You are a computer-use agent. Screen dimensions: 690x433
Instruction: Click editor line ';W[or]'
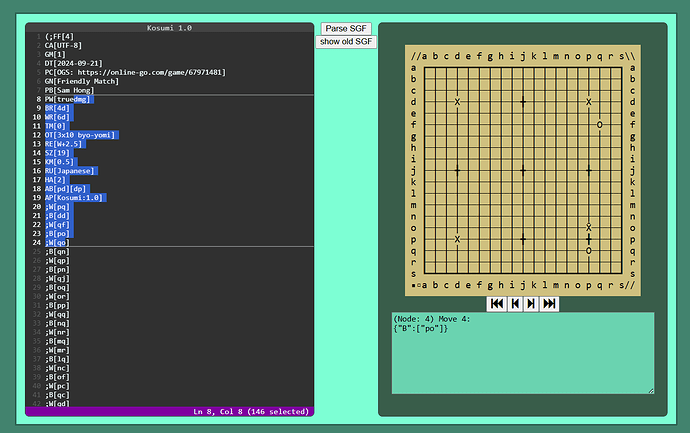tap(57, 297)
